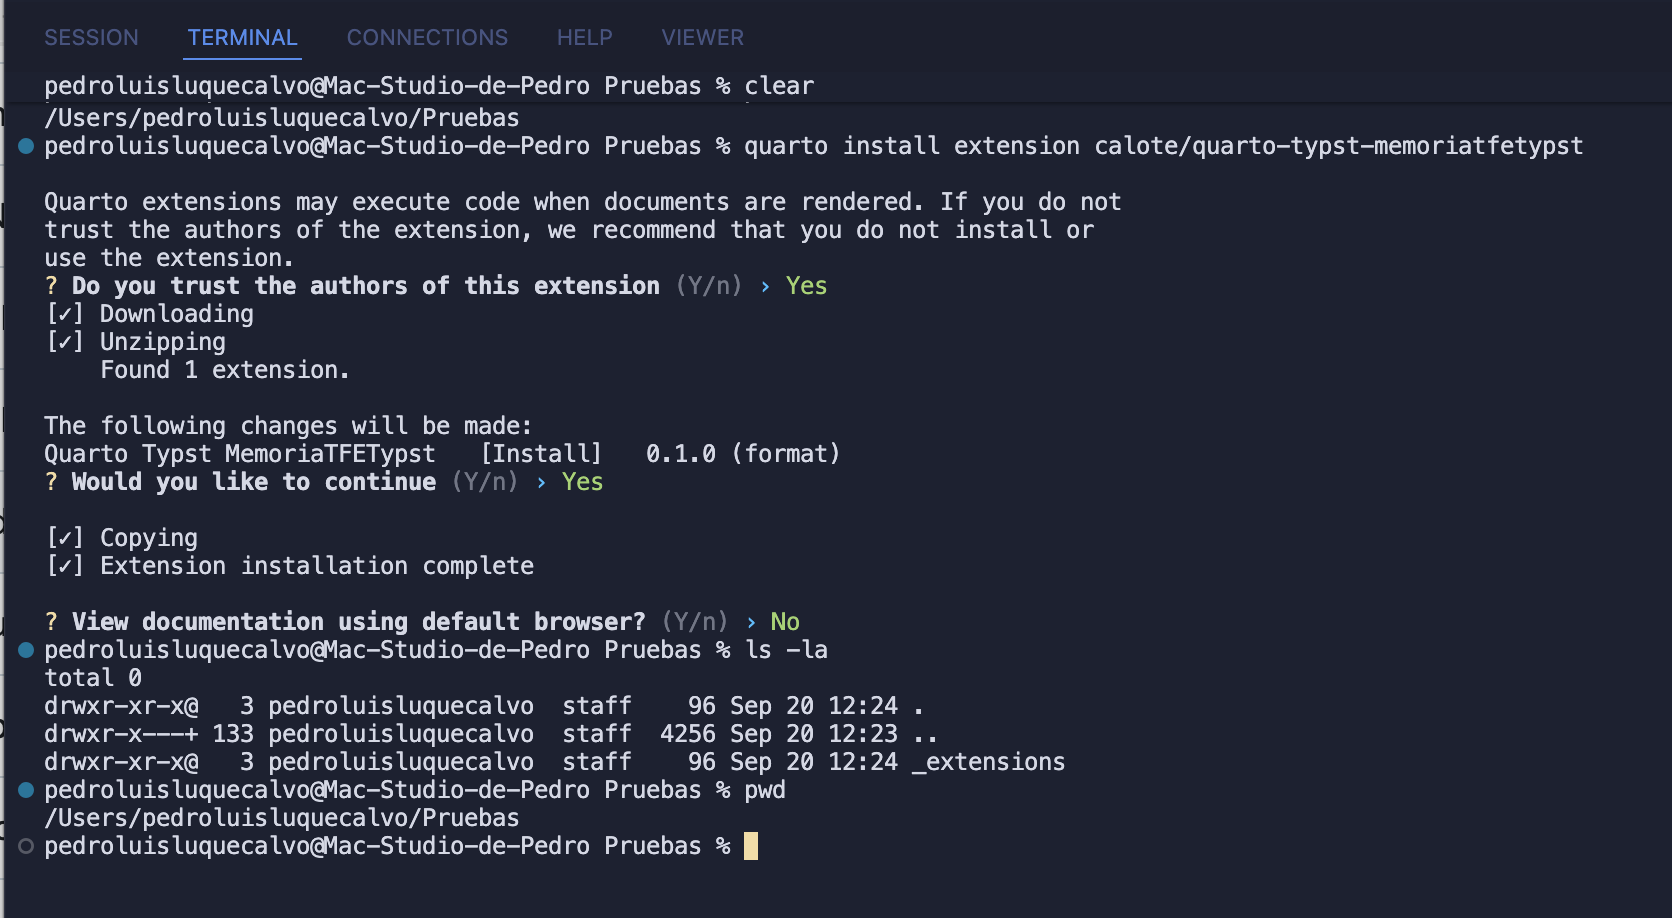Click the question mark before Would you like
Viewport: 1672px width, 918px height.
click(51, 482)
